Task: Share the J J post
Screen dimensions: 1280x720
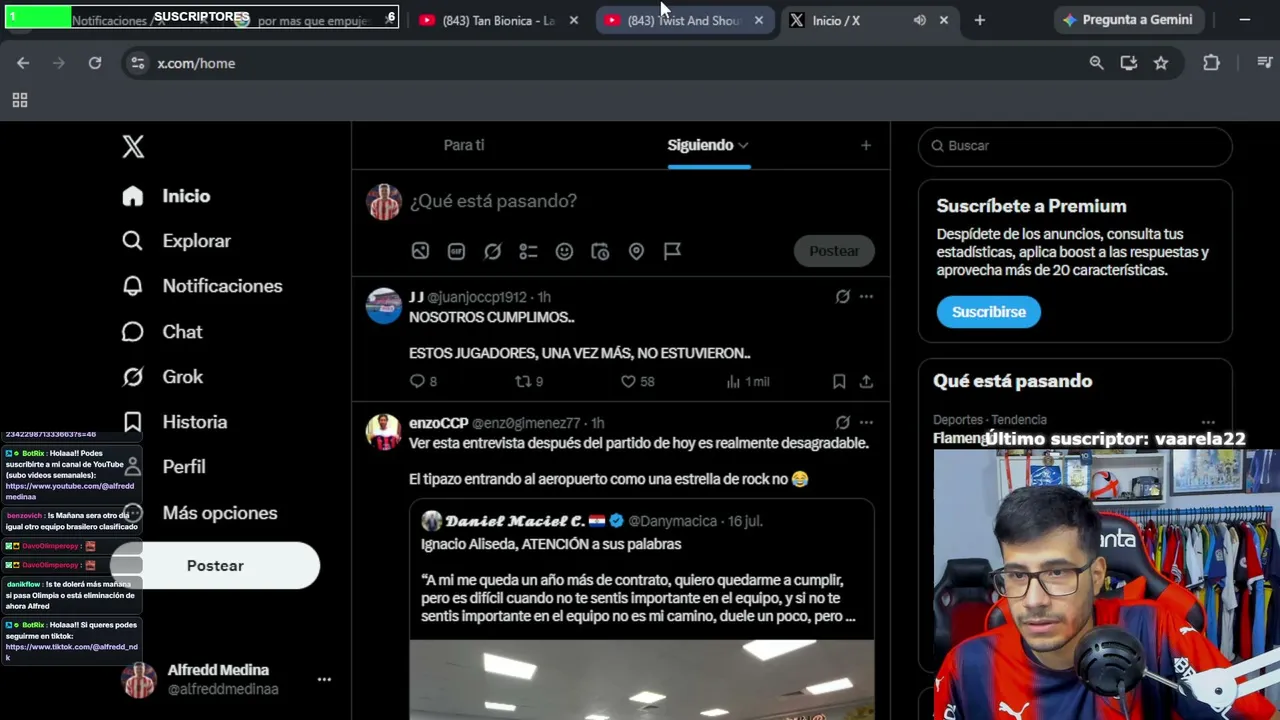Action: [866, 381]
